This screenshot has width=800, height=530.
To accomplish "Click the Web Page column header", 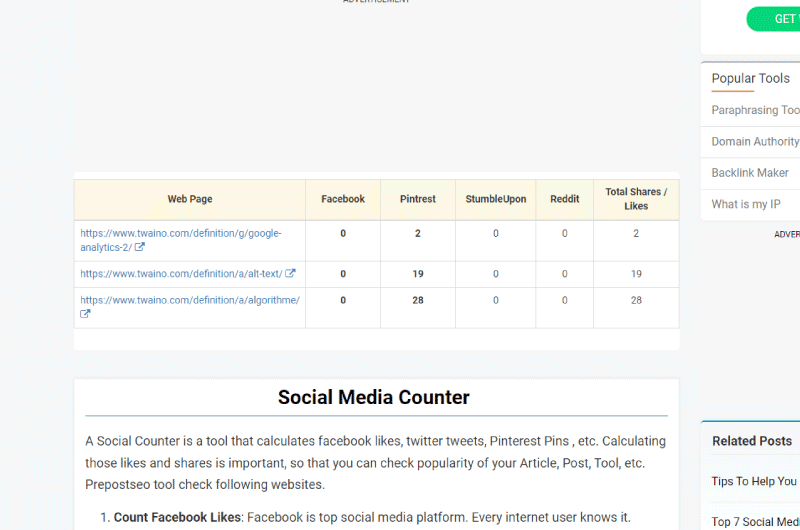I will (190, 199).
